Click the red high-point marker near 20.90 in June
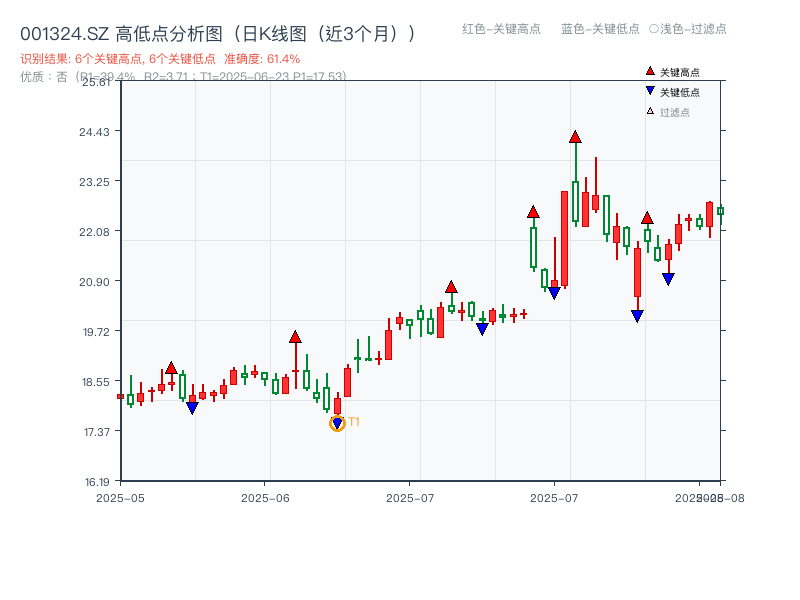Screen dimensions: 800x600 450,288
